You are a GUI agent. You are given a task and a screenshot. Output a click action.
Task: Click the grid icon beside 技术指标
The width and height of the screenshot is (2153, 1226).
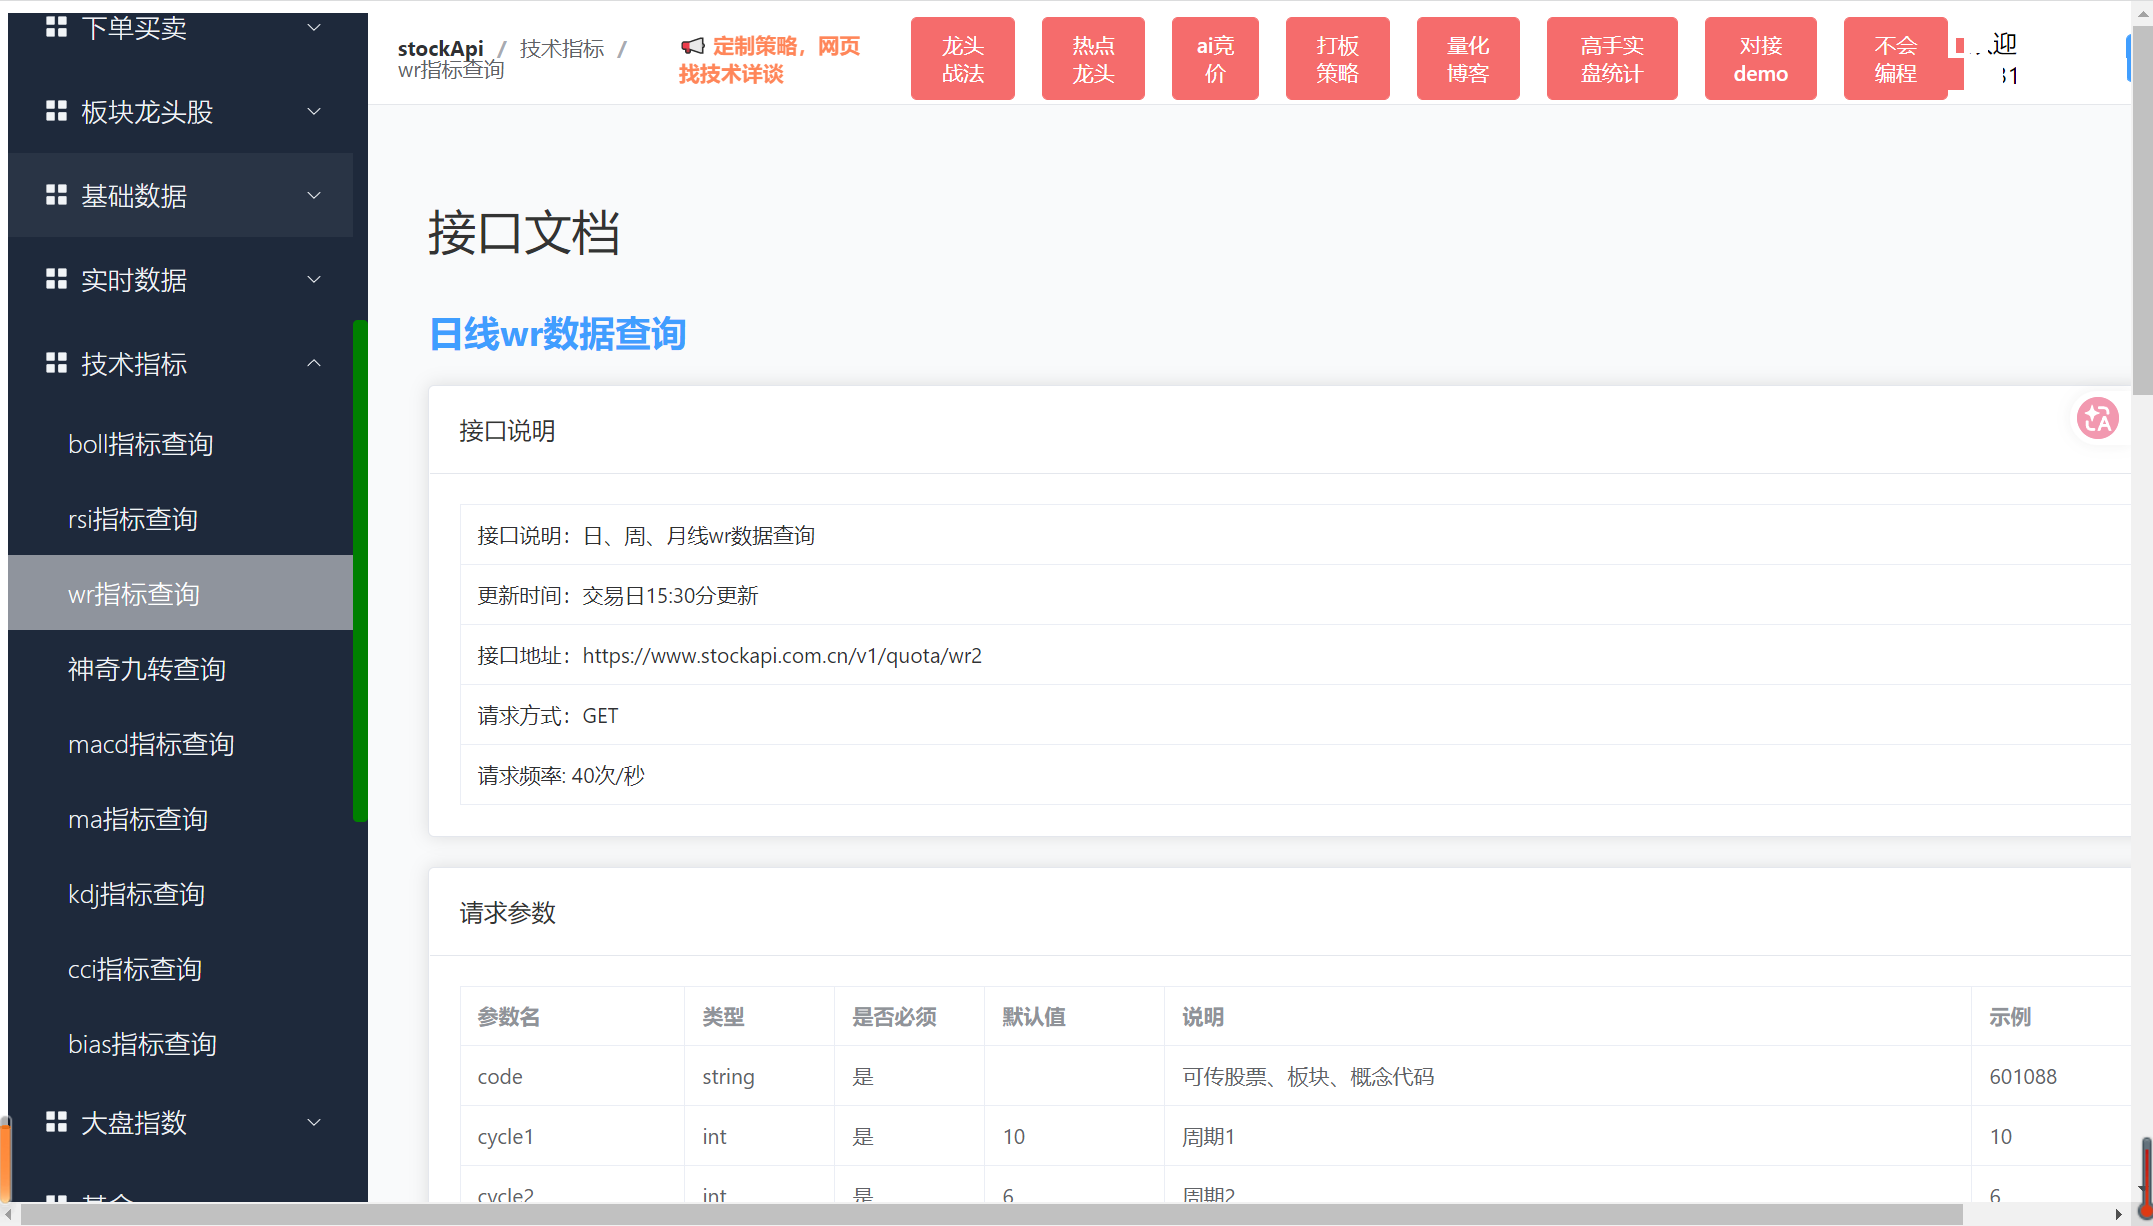coord(56,363)
